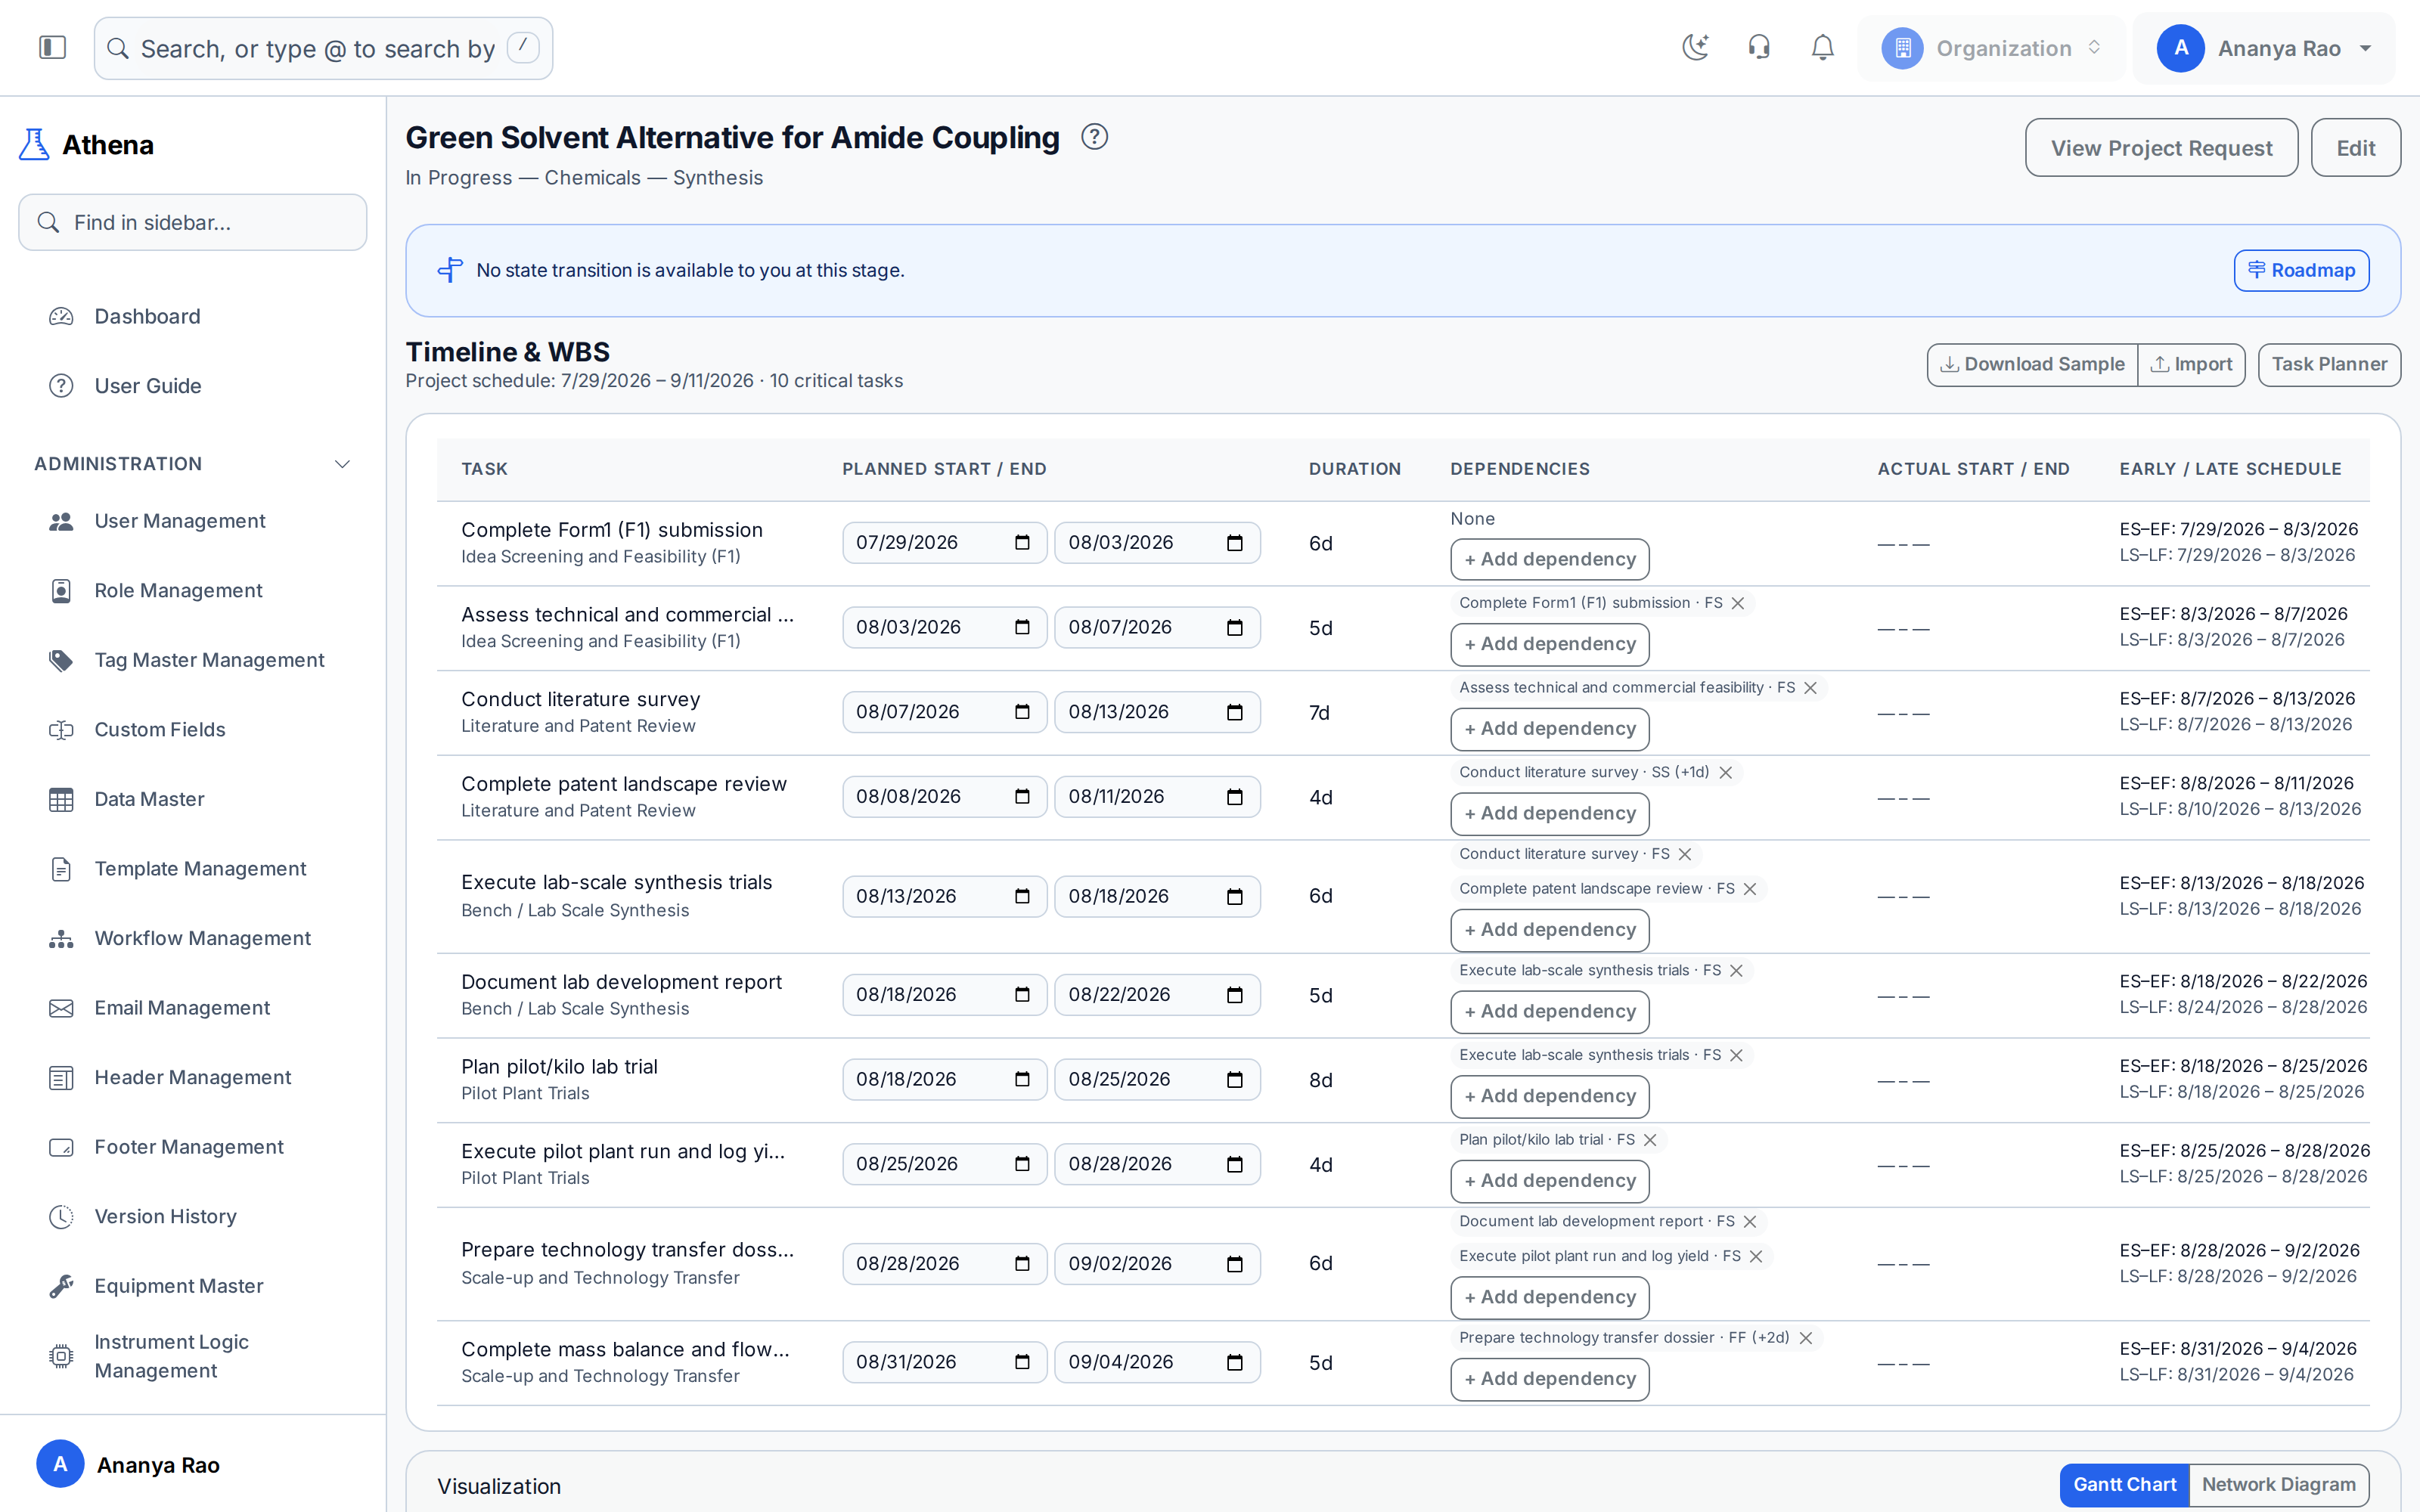Click project title help icon

tap(1095, 137)
